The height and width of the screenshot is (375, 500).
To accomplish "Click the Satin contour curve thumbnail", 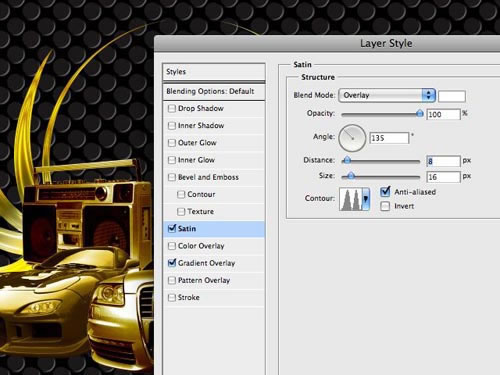I will click(x=351, y=199).
